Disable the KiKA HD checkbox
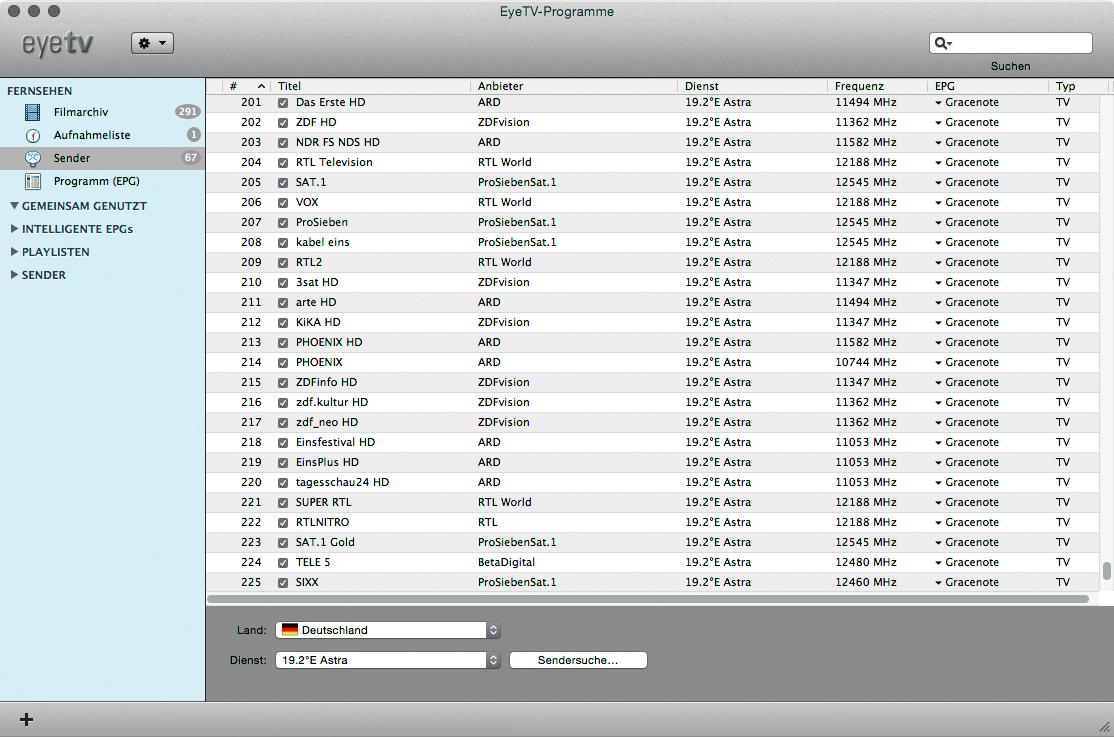Viewport: 1114px width, 737px height. [x=283, y=322]
